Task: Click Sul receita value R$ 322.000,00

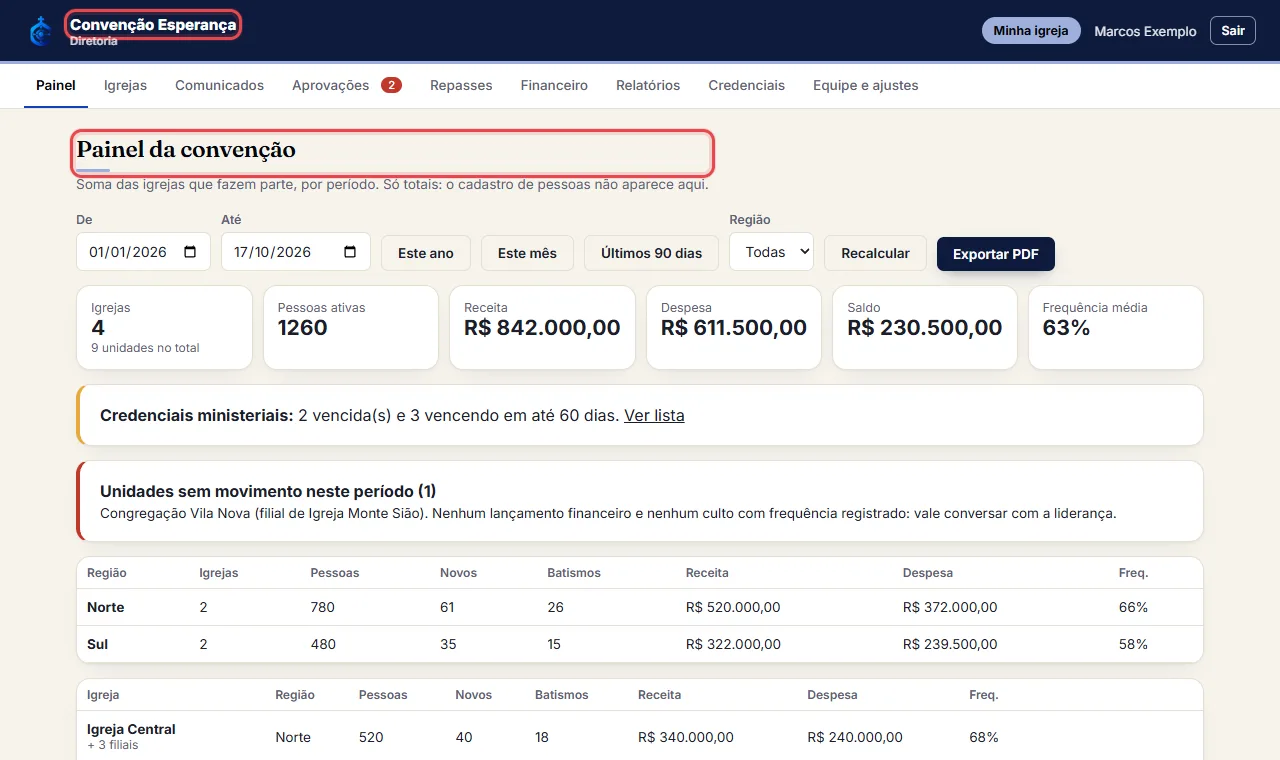Action: pyautogui.click(x=733, y=644)
